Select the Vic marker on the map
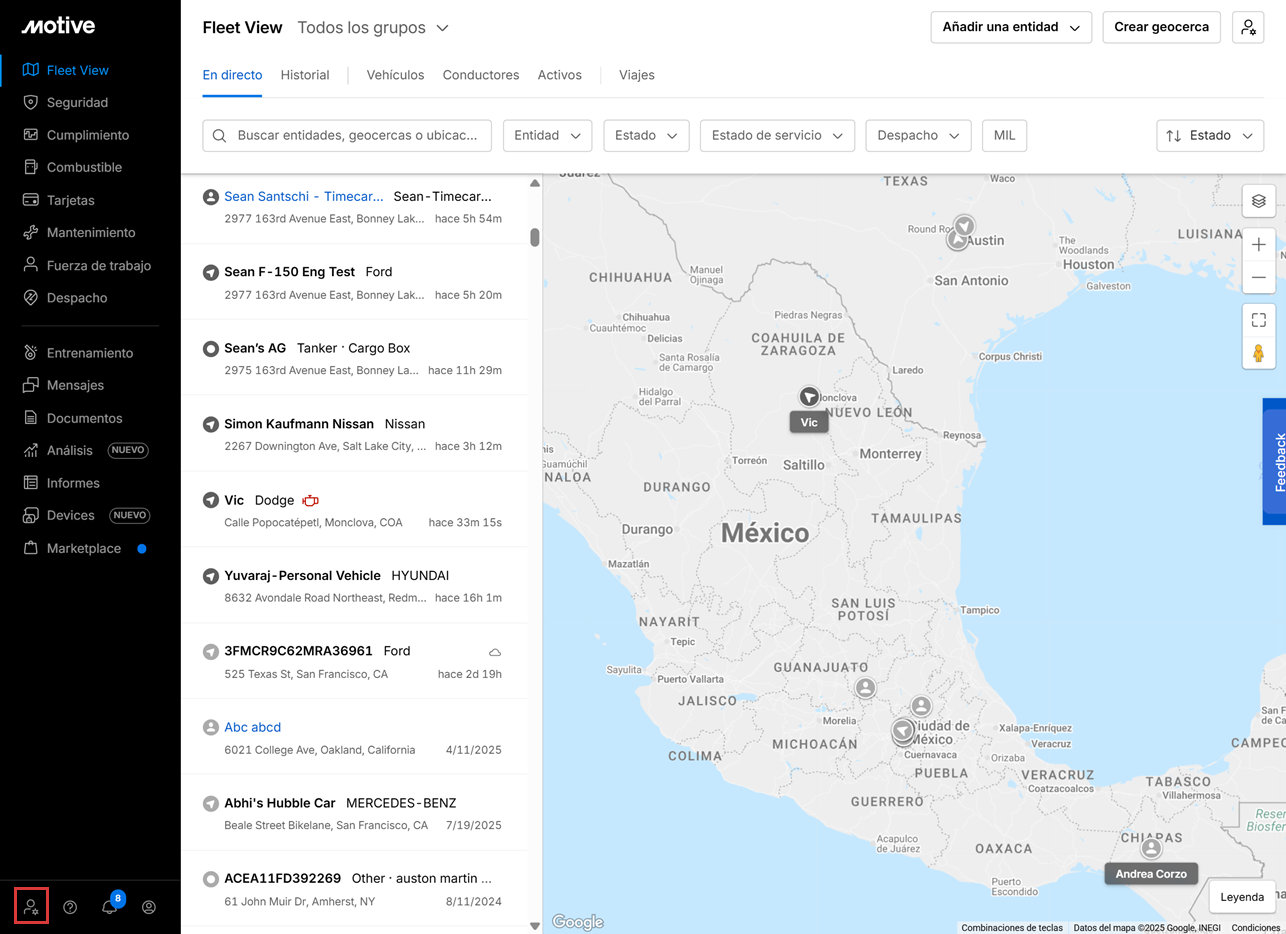Viewport: 1286px width, 934px height. 809,398
